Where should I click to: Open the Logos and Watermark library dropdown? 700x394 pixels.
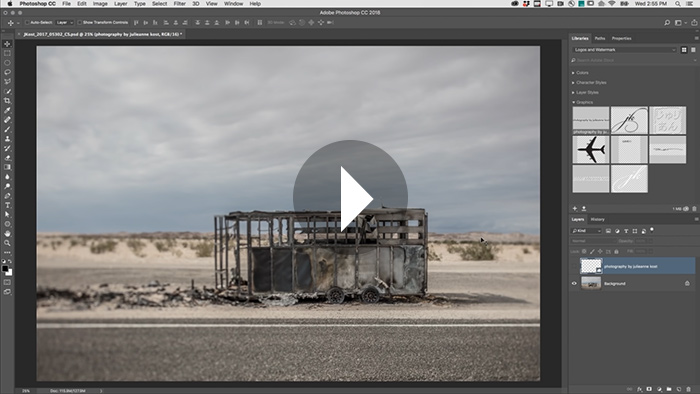tap(624, 50)
